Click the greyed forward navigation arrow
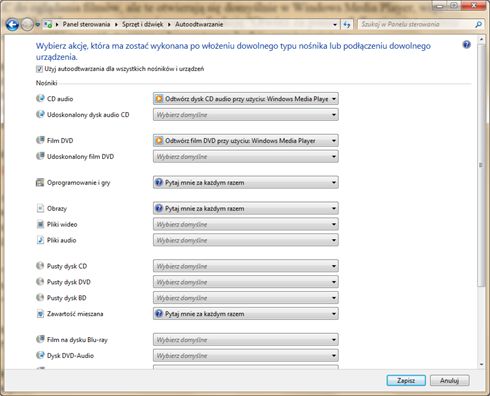The width and height of the screenshot is (490, 396). point(27,24)
